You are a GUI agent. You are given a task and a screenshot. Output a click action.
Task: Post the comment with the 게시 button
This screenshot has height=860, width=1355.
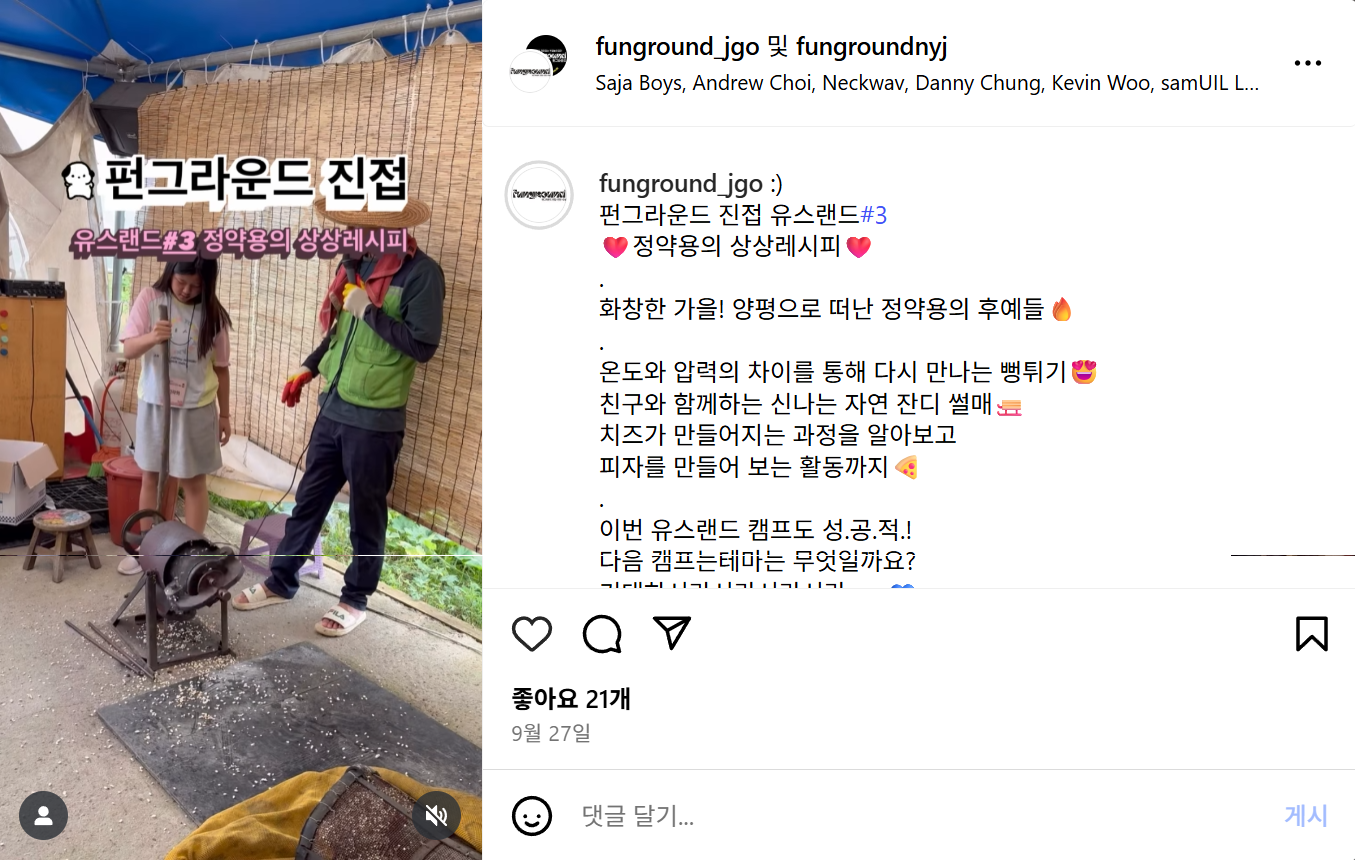pyautogui.click(x=1306, y=816)
